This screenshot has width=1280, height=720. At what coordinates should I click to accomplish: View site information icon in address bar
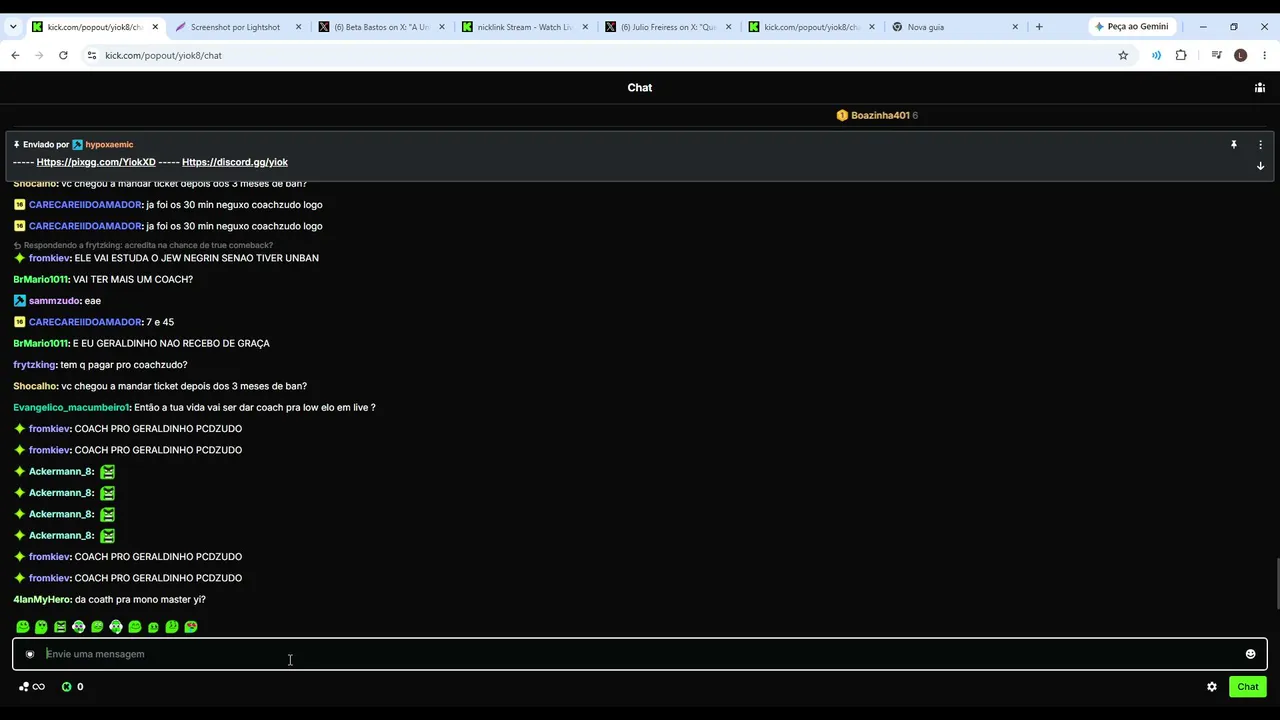pos(92,55)
